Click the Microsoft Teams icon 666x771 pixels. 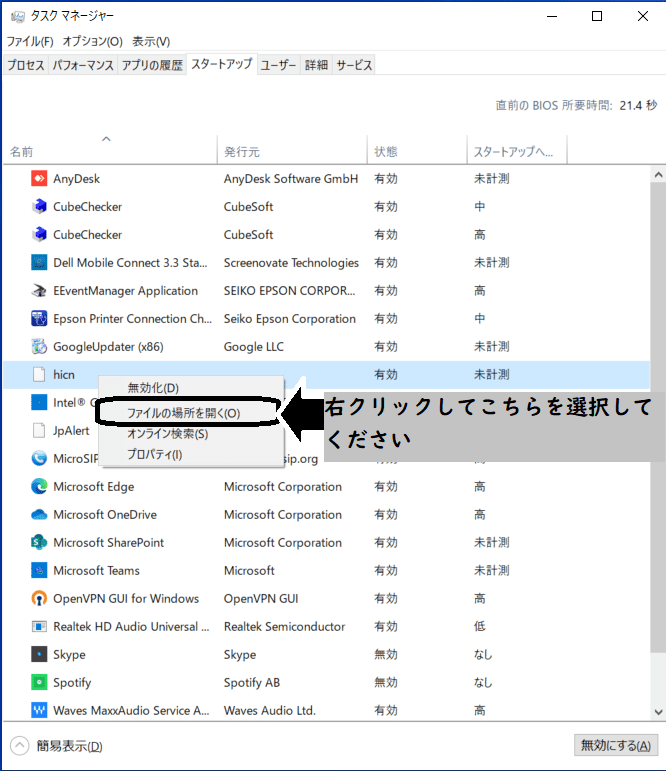click(x=39, y=570)
